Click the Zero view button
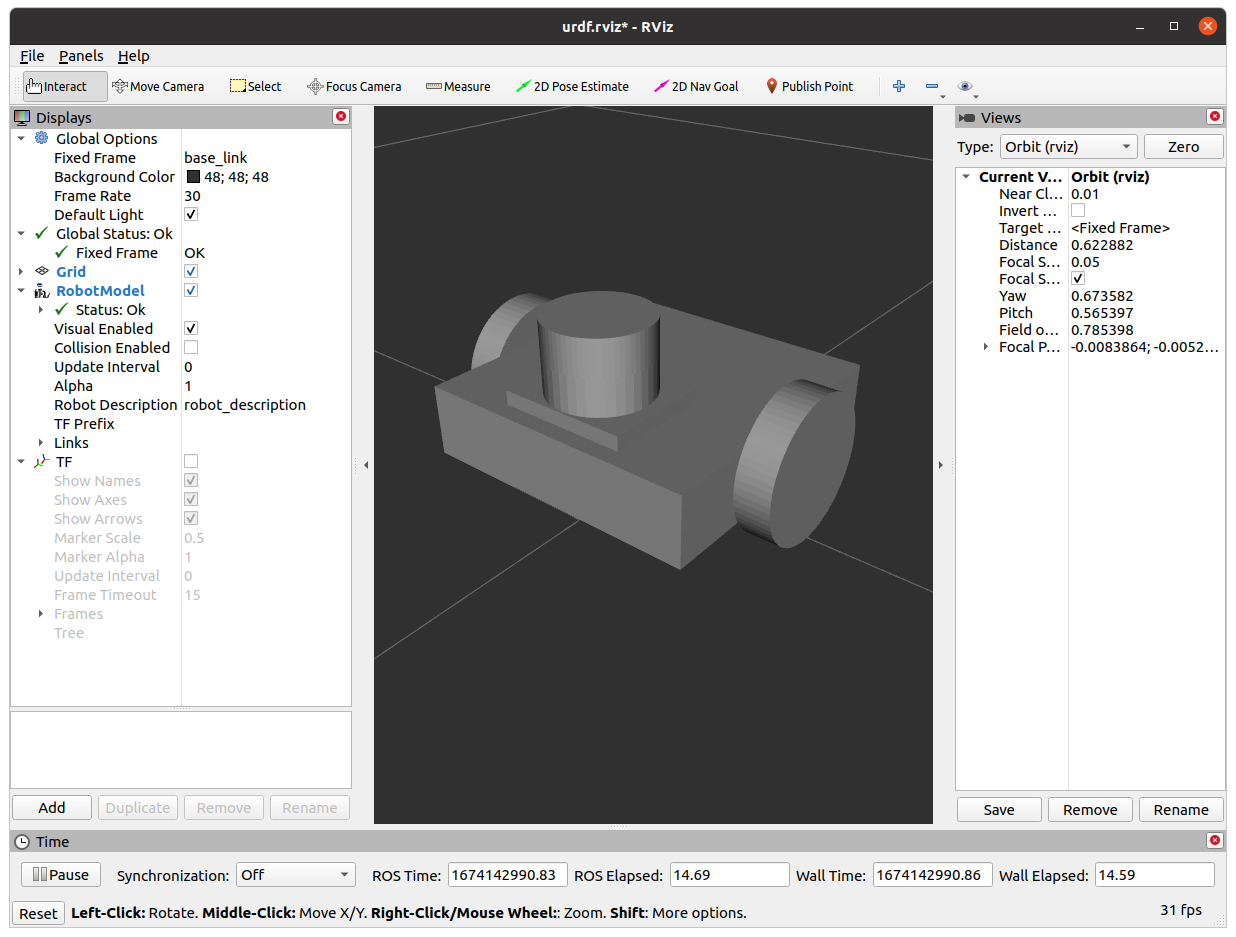 1184,146
